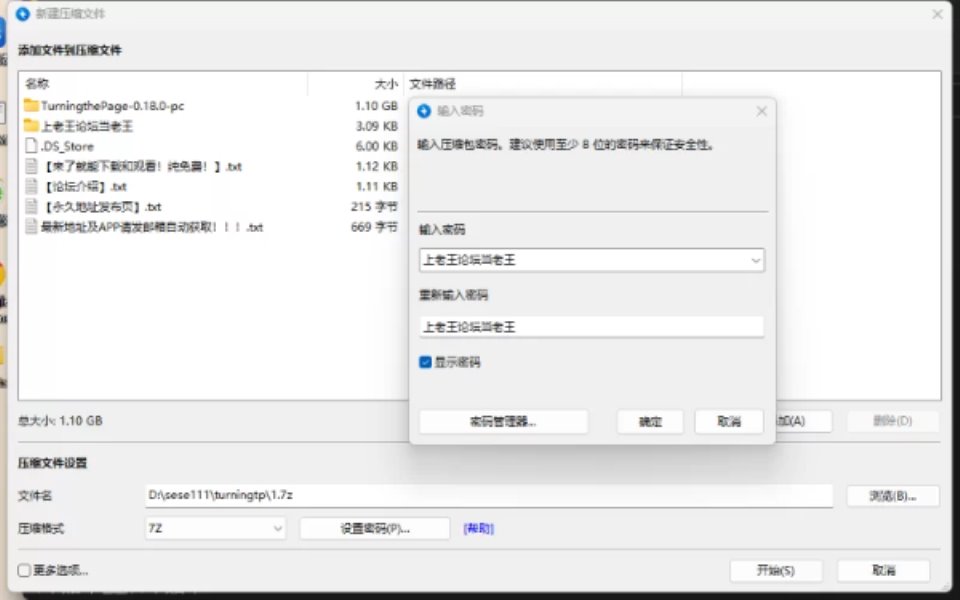Screen dimensions: 960x600
Task: Click the 上老王论坛当老王 folder icon
Action: coord(31,126)
